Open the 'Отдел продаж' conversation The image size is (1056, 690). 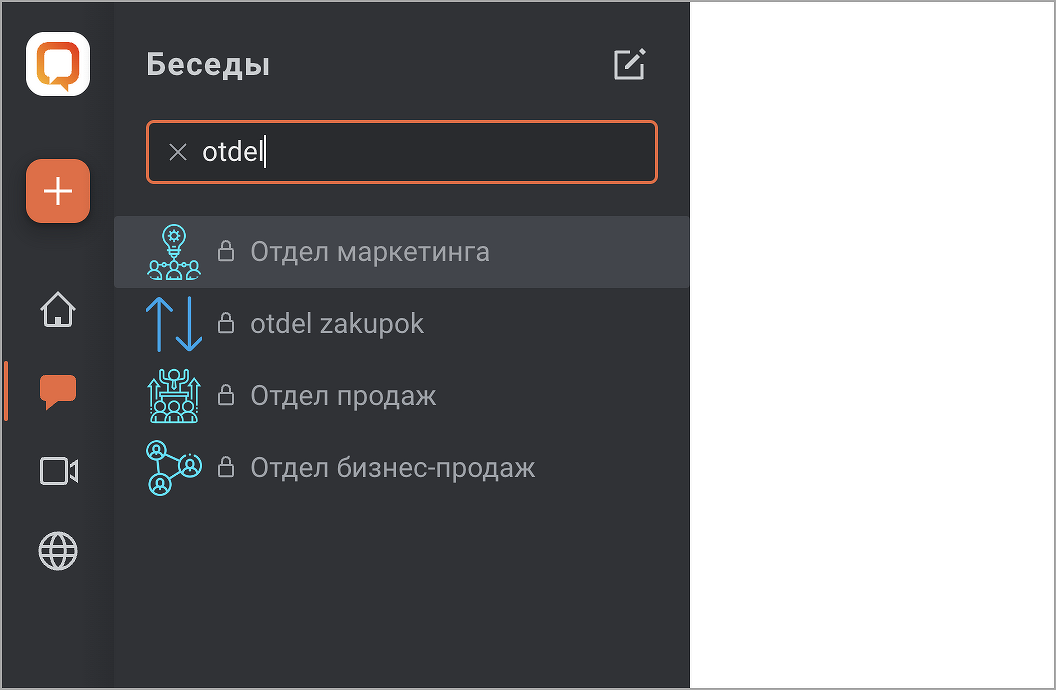click(x=343, y=396)
